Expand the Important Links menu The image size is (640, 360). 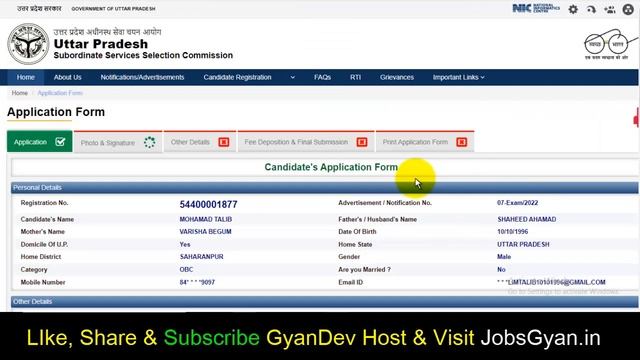pos(458,77)
